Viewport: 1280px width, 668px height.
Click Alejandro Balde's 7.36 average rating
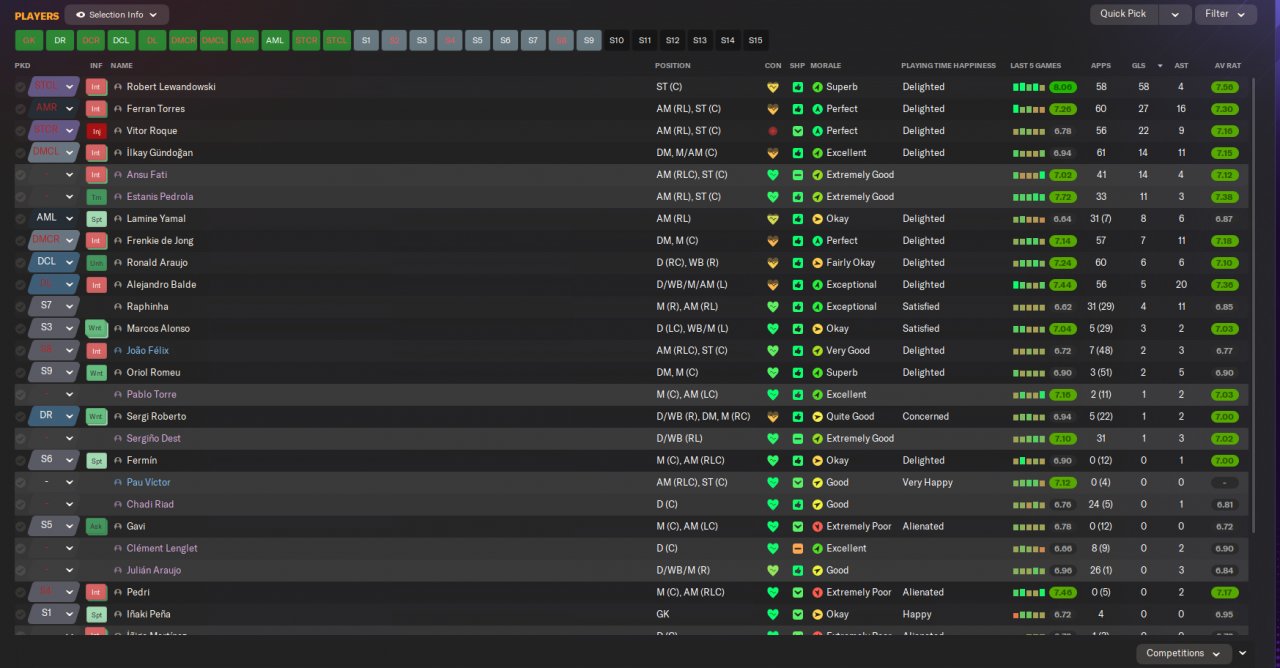1224,285
